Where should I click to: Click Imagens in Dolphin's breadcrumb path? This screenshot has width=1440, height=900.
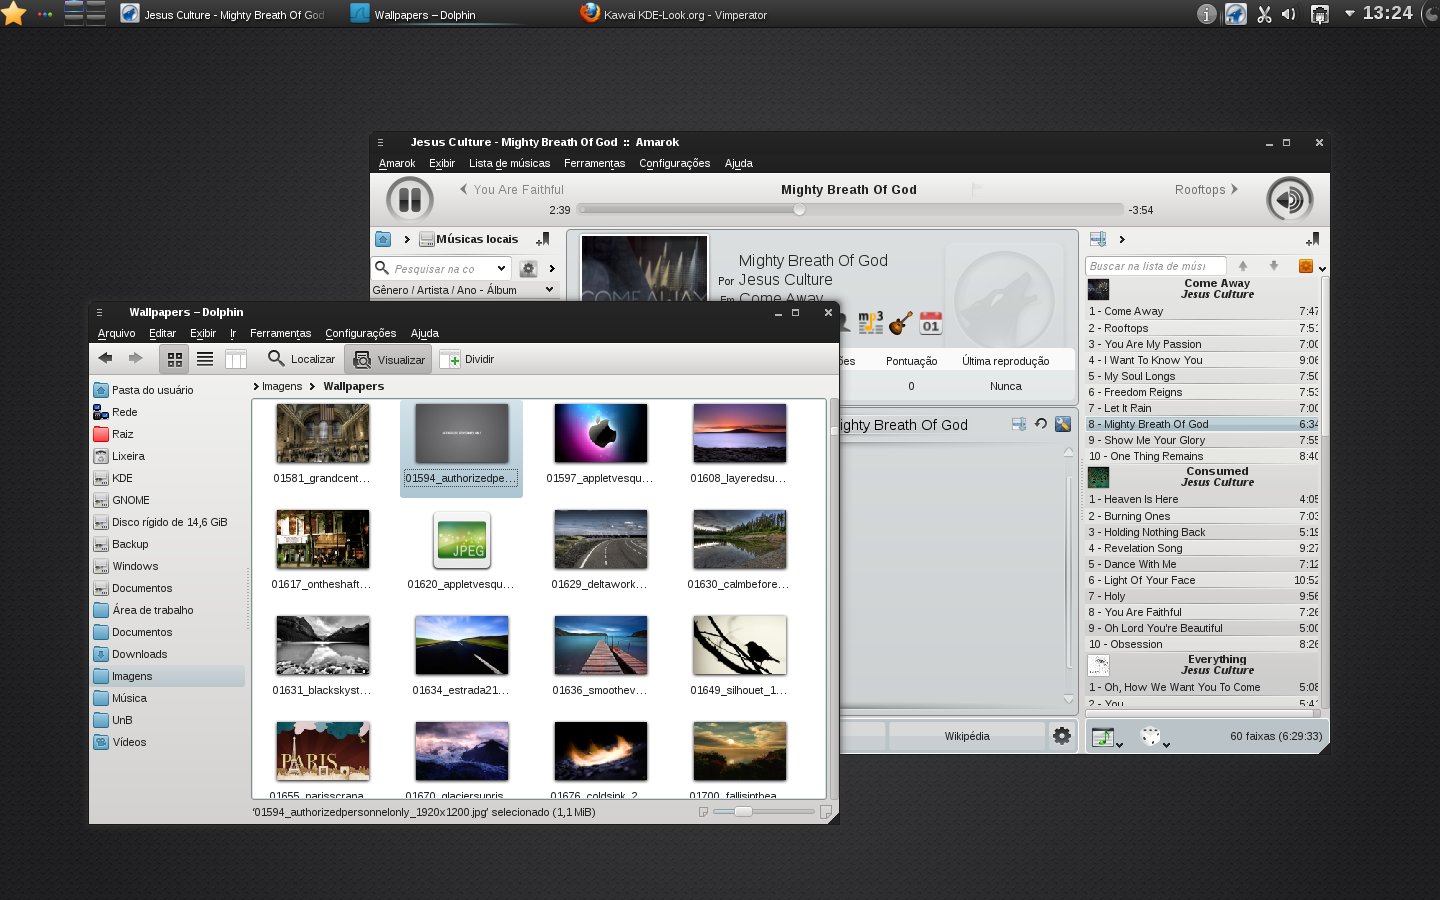point(282,386)
